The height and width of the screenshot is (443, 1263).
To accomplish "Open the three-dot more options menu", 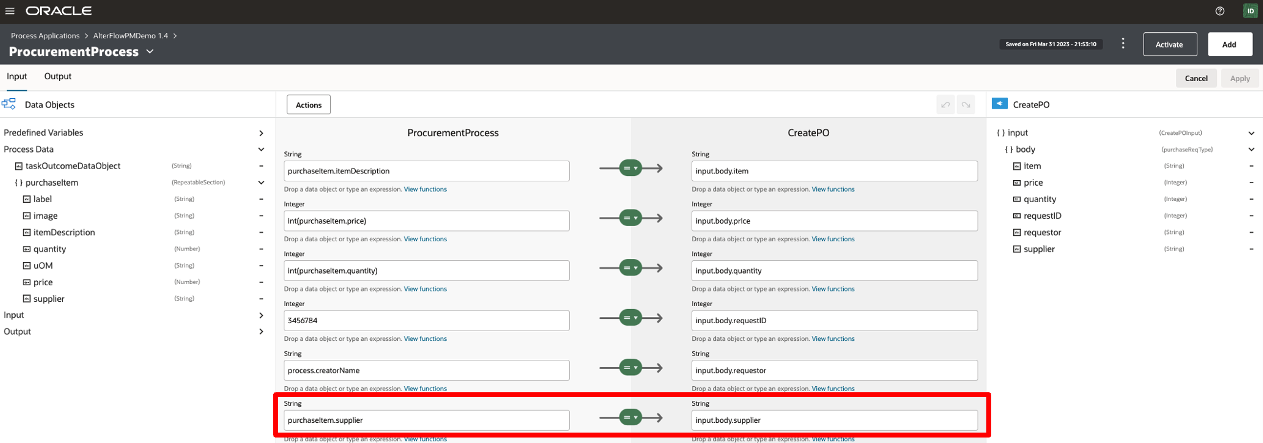I will (1123, 44).
